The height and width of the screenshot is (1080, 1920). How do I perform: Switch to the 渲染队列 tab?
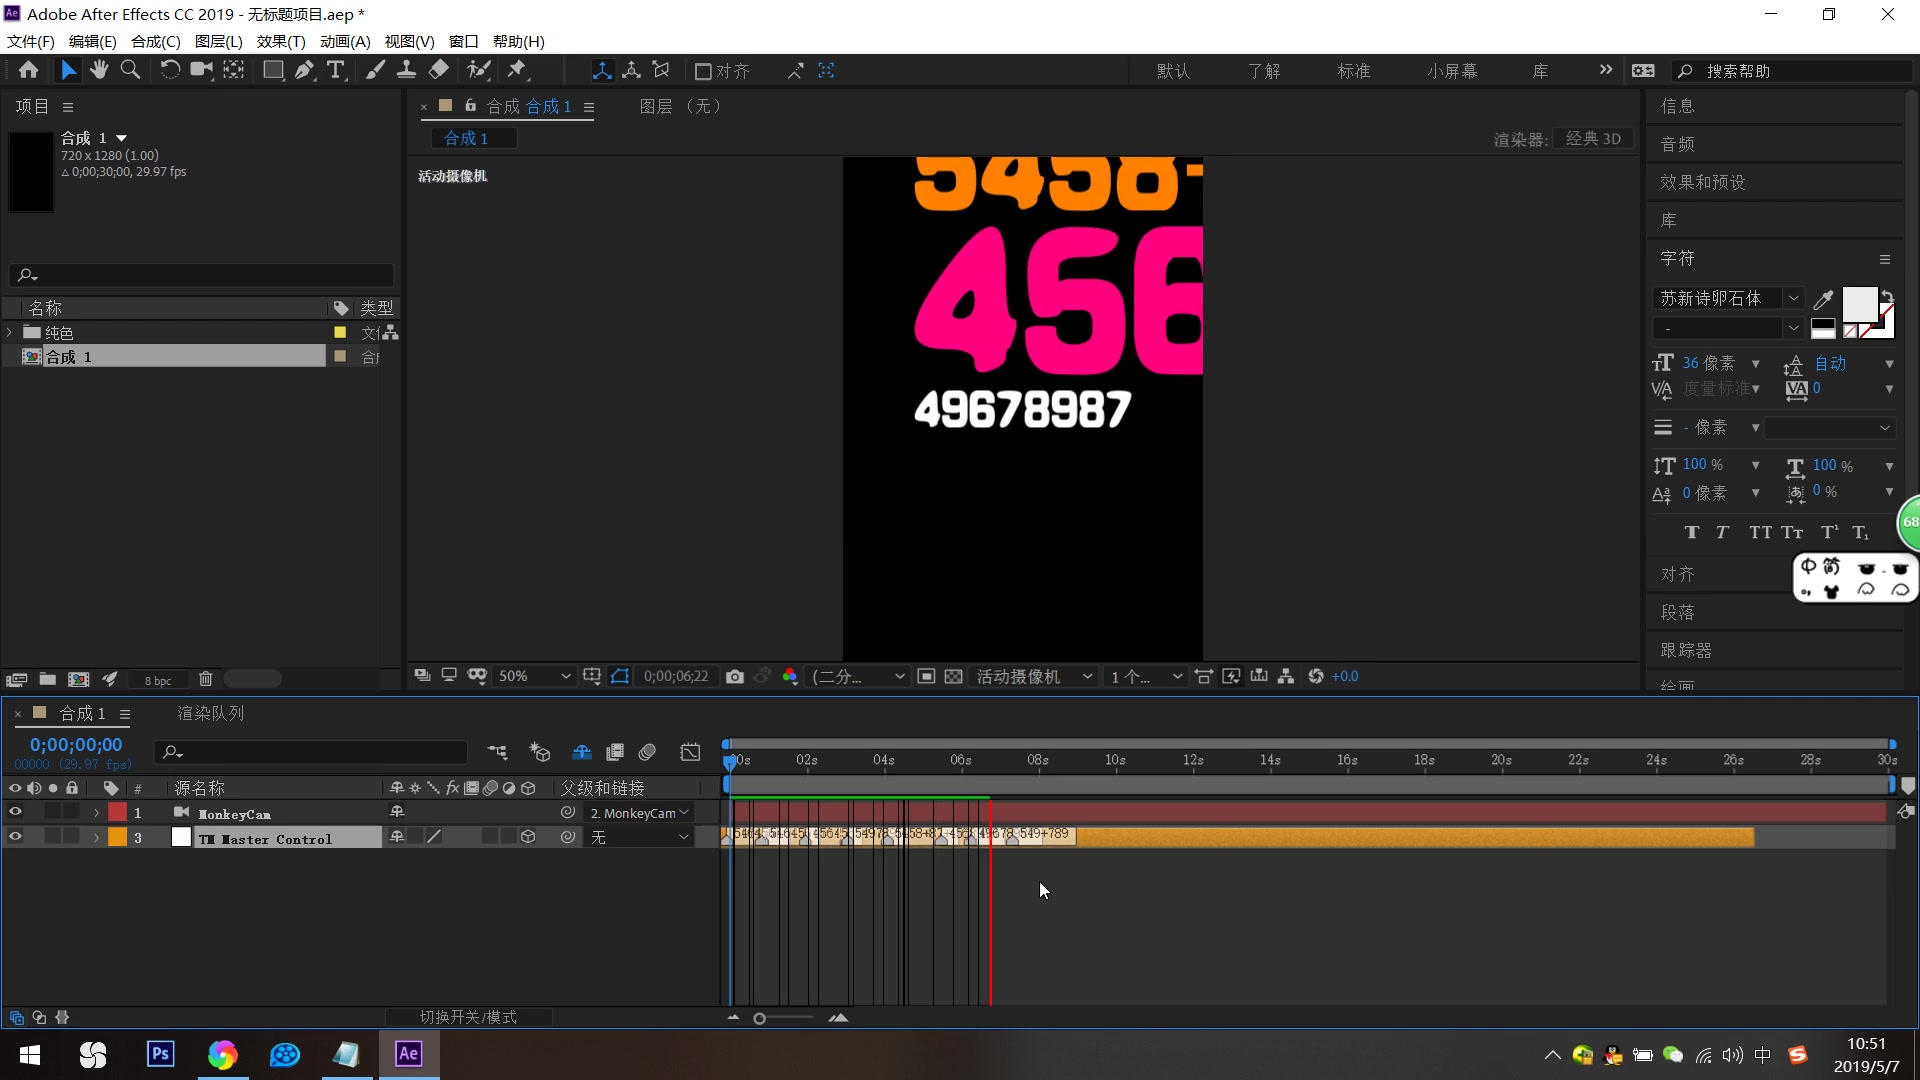coord(211,713)
